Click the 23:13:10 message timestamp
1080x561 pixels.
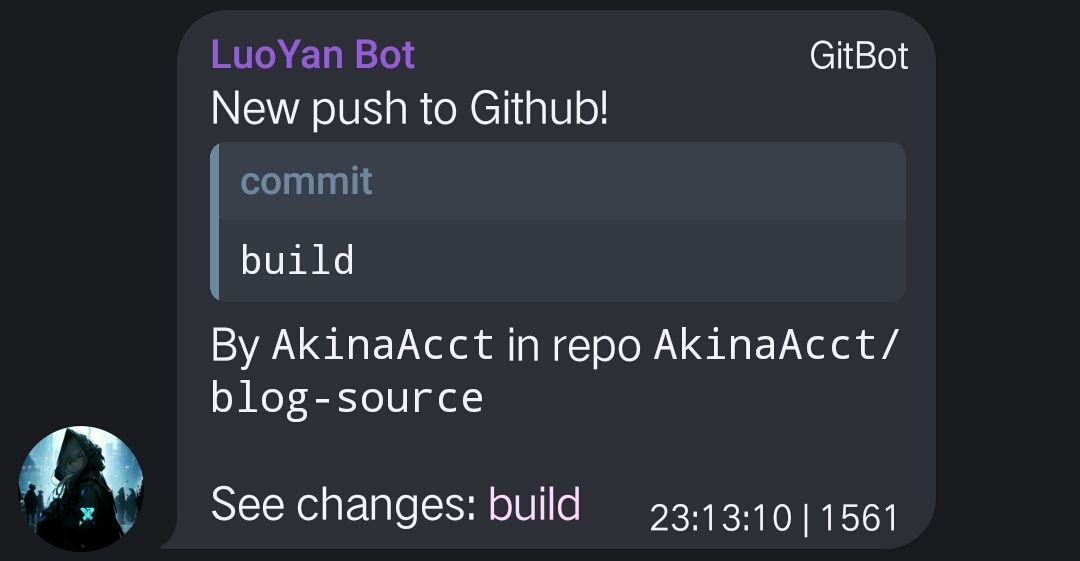pyautogui.click(x=720, y=518)
